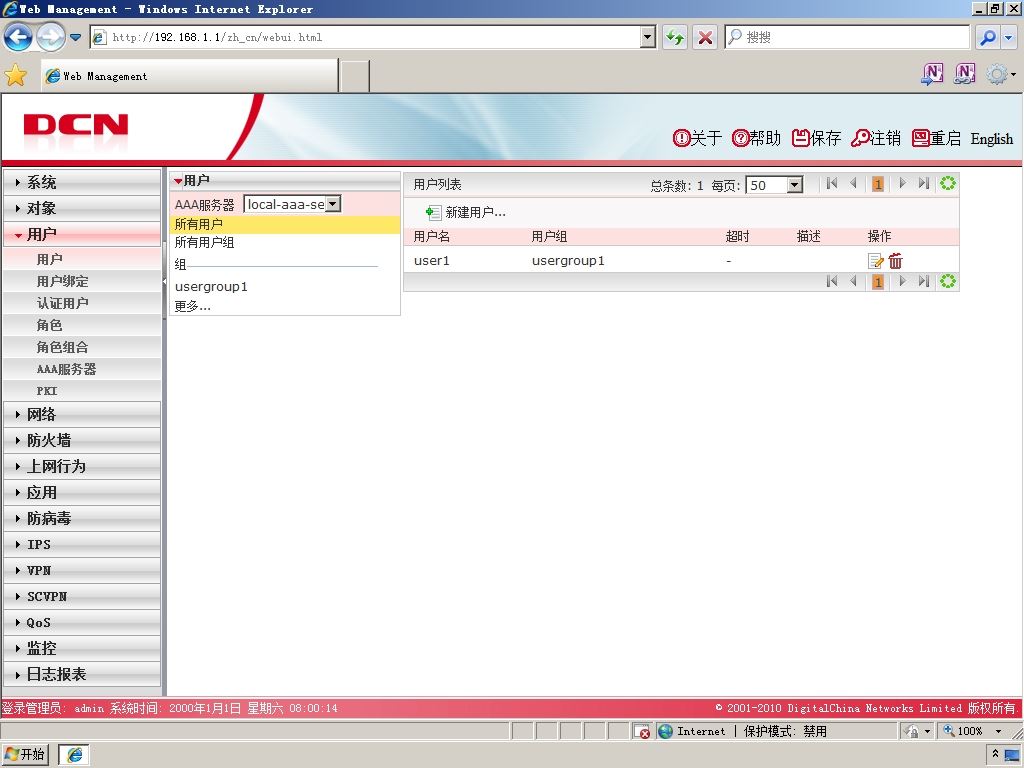
Task: Expand the QoS menu section
Action: pos(82,623)
